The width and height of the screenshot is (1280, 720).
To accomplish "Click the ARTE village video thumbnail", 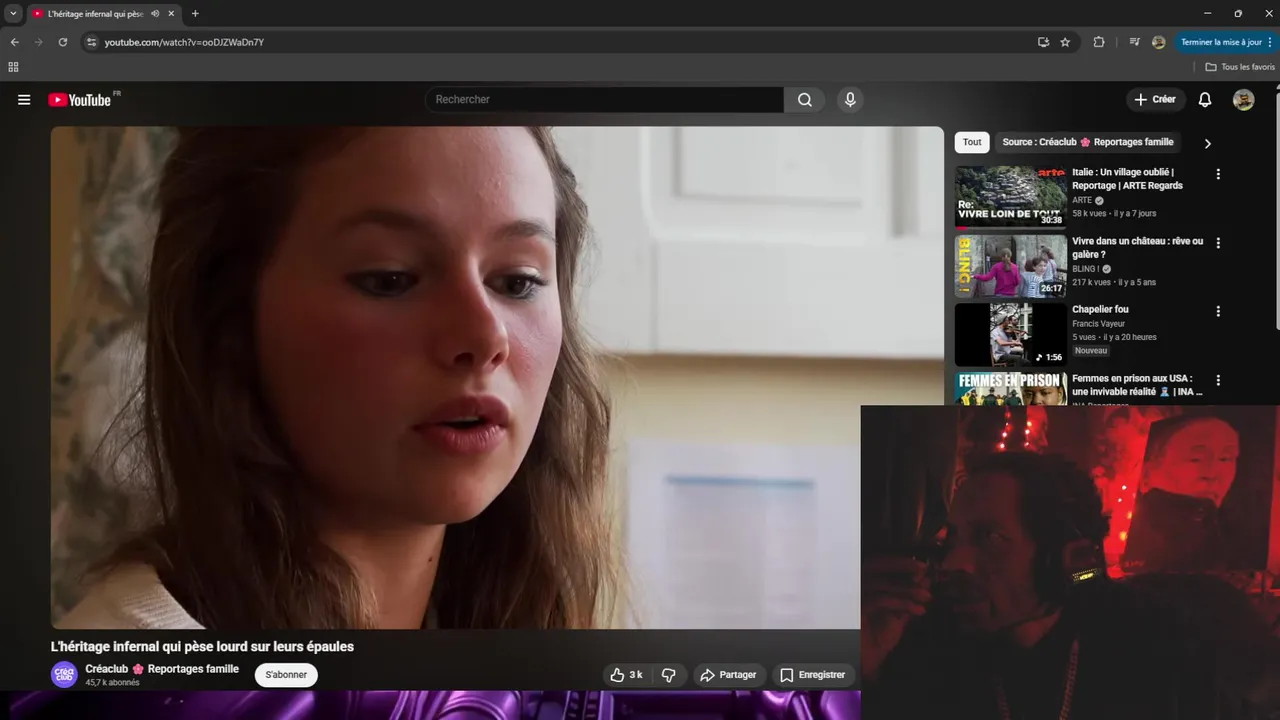I will (1010, 197).
